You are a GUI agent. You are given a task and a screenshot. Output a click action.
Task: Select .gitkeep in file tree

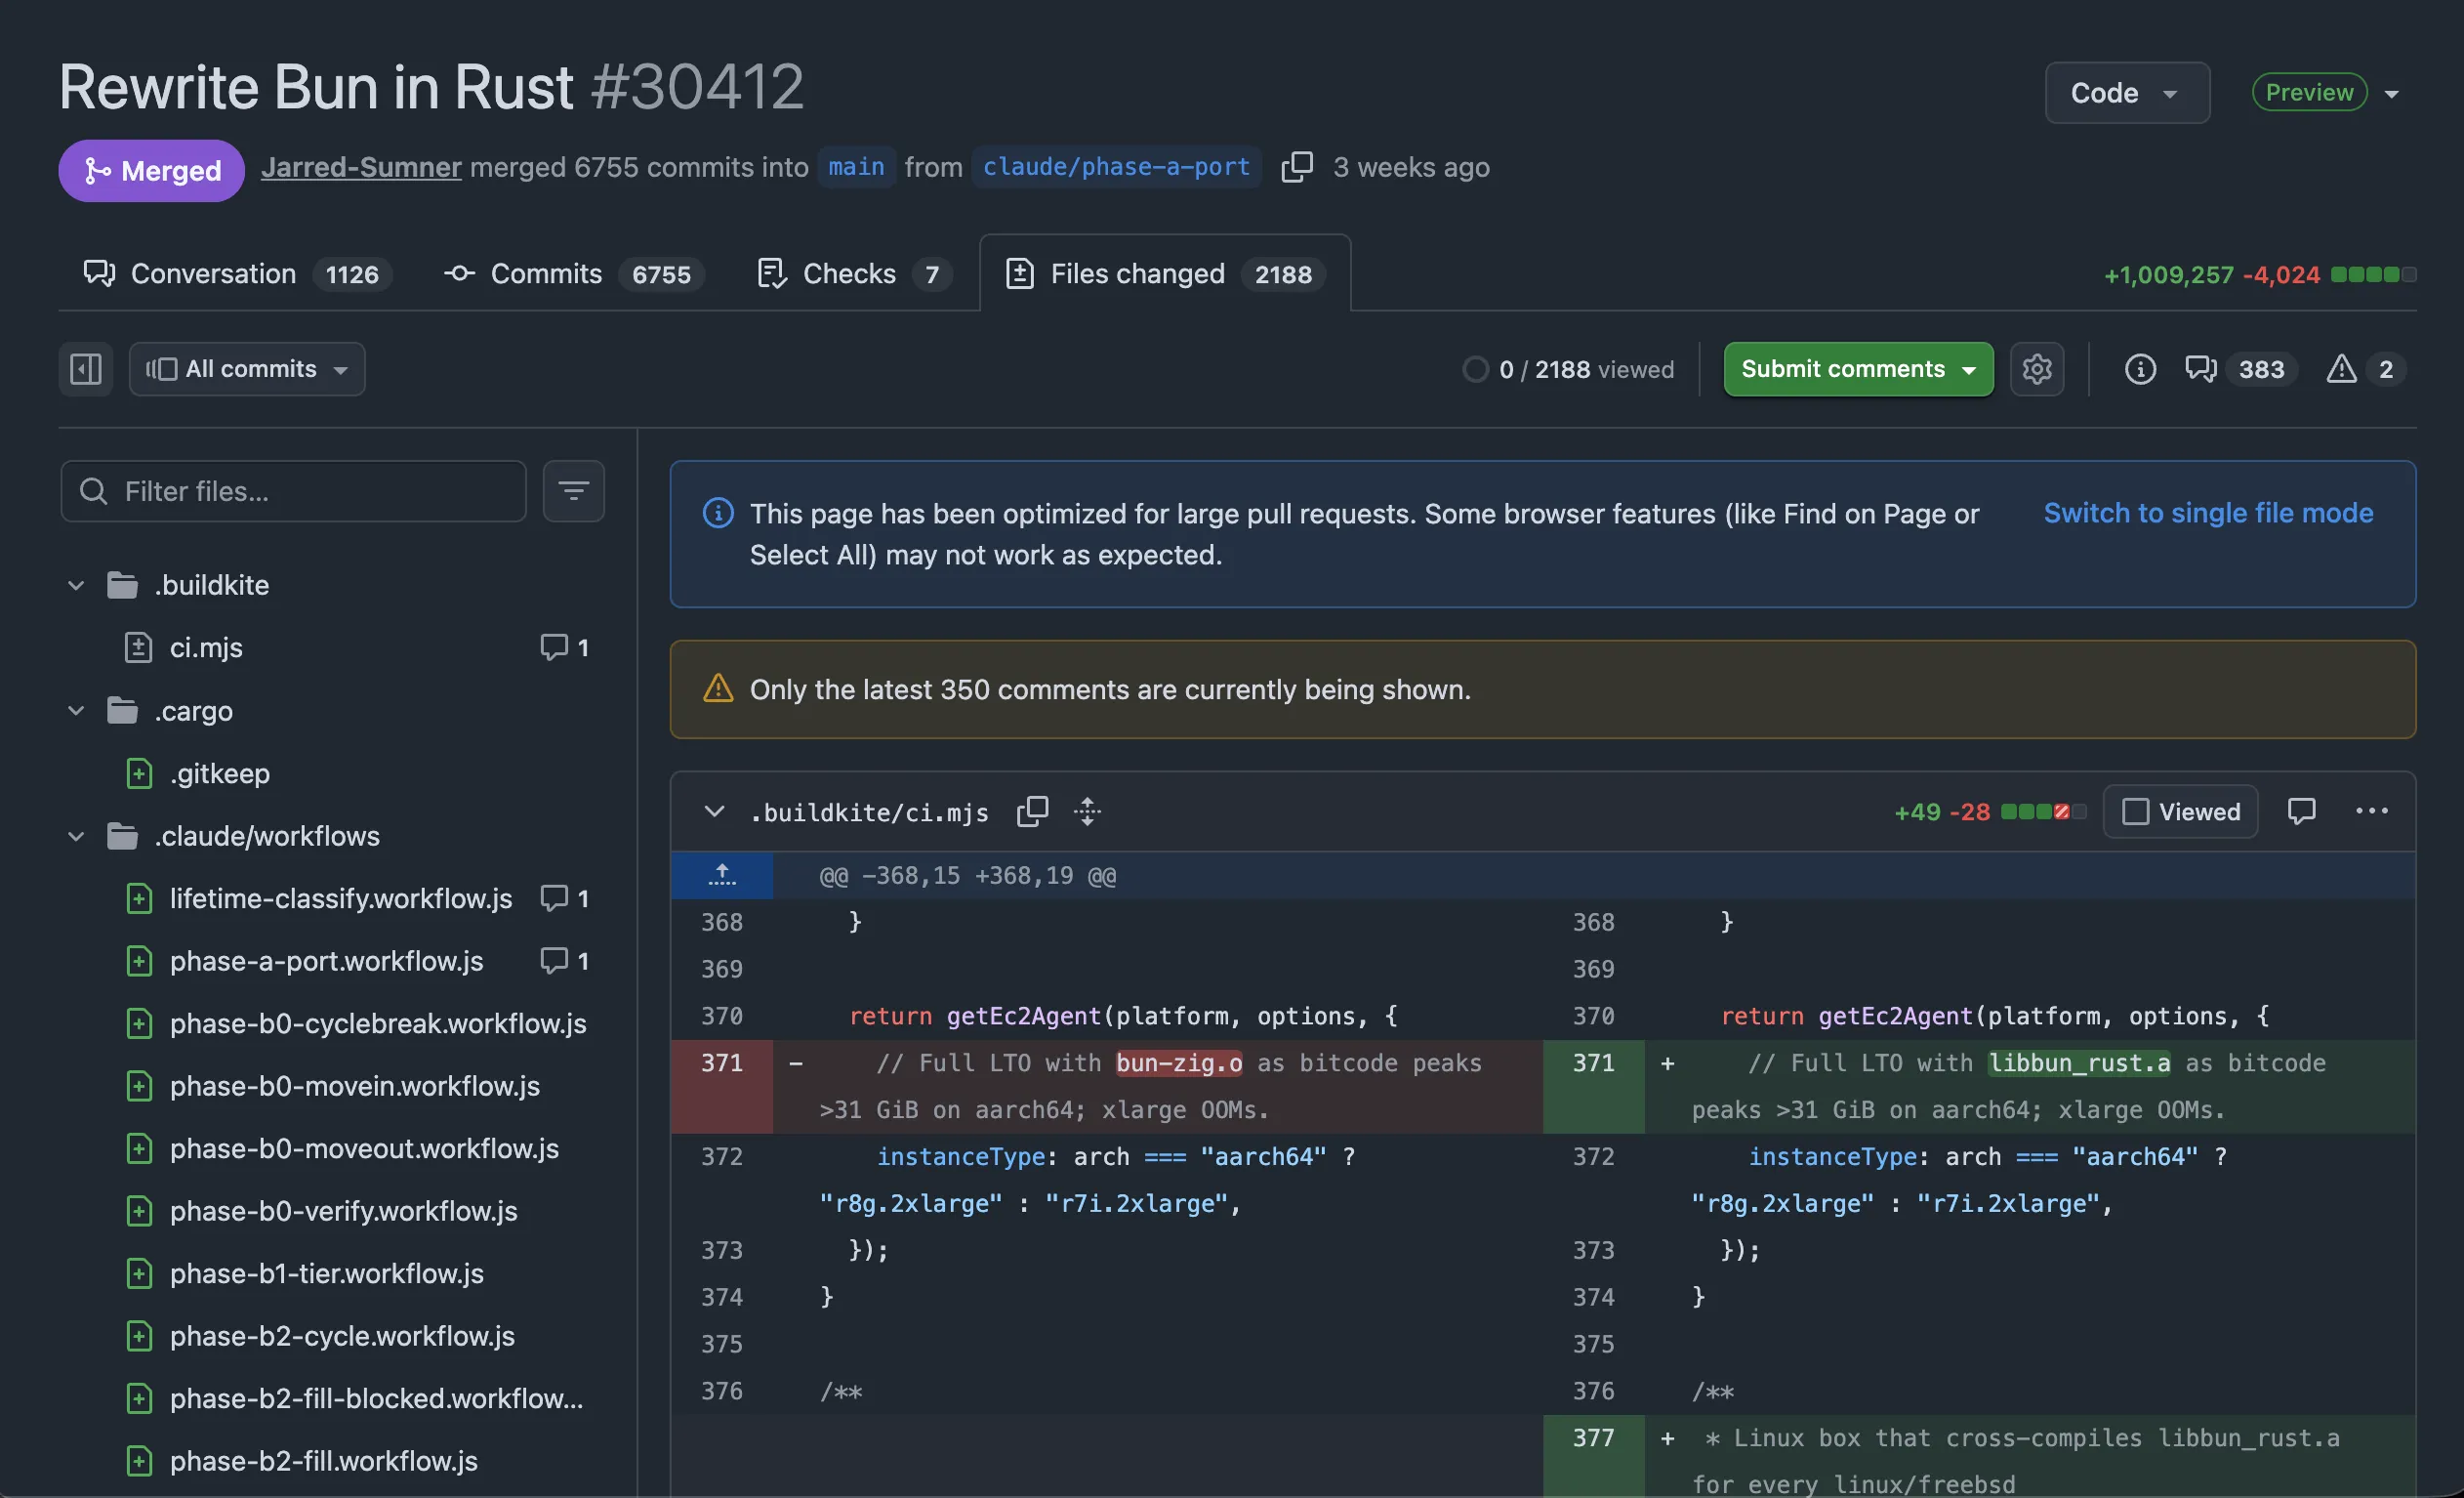[219, 773]
